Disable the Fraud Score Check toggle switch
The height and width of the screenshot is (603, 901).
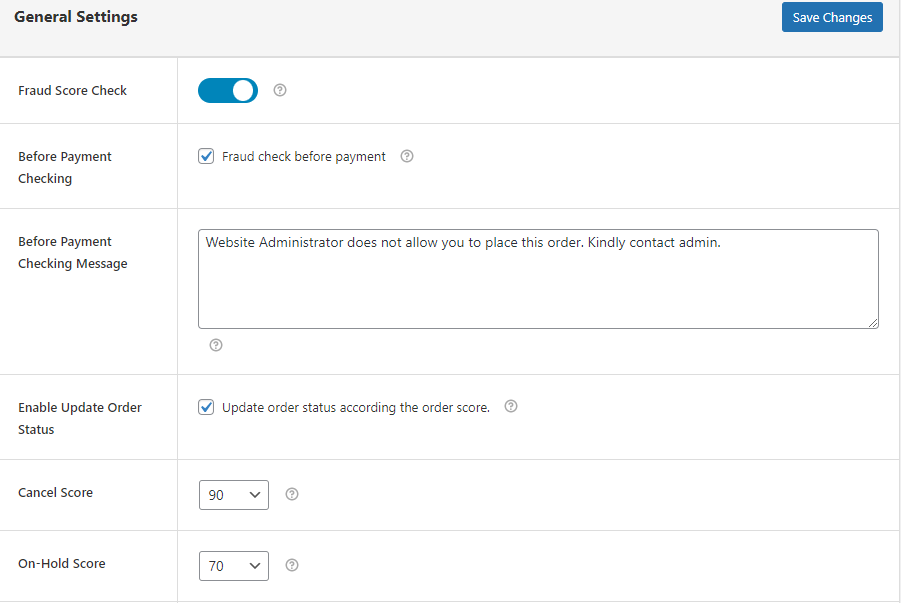click(x=228, y=91)
